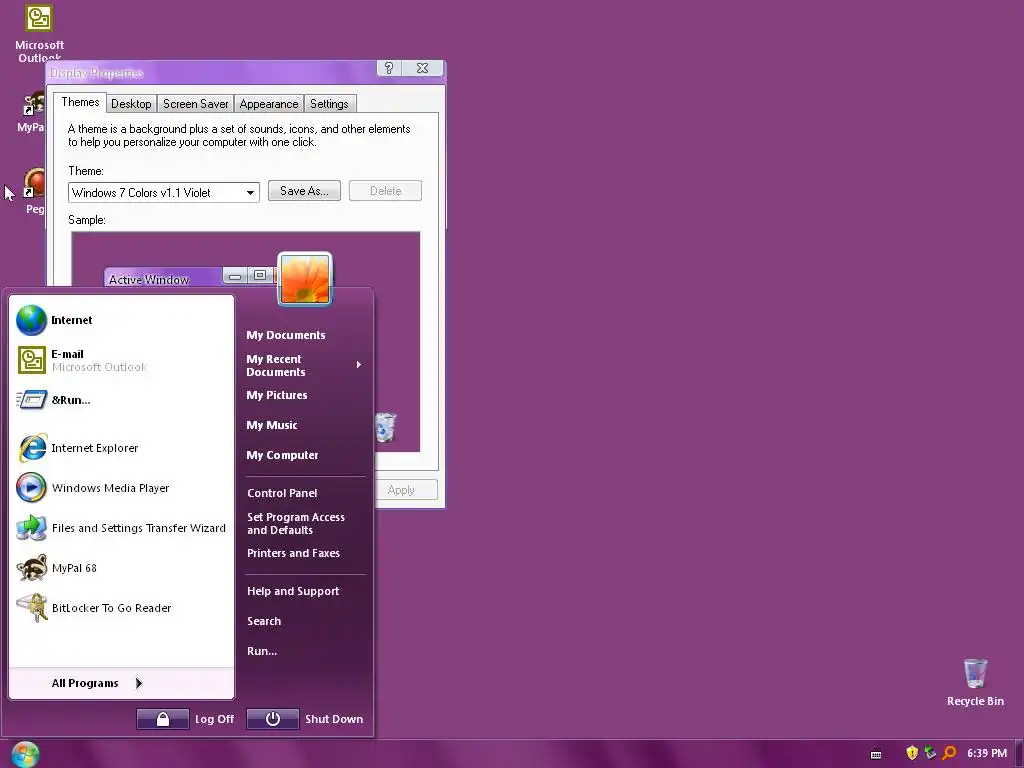Open Microsoft Outlook desktop shortcut icon
Screen dimensions: 1024x768
click(39, 18)
